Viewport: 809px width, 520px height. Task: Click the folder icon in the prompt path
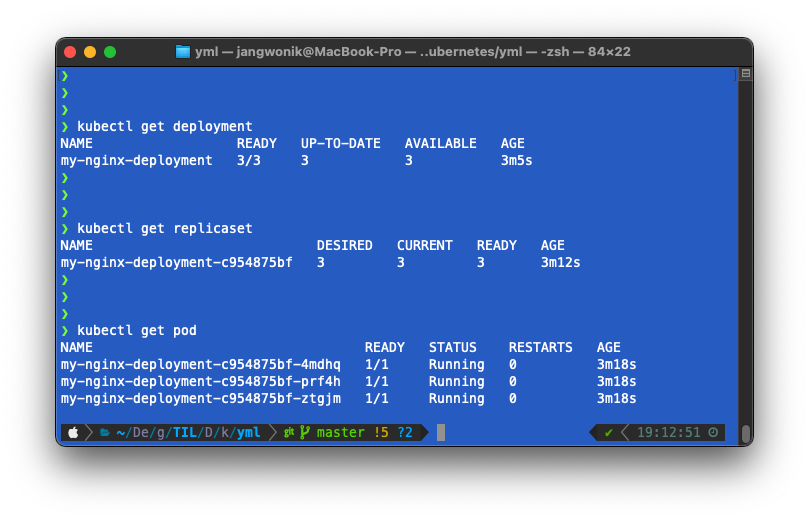105,432
